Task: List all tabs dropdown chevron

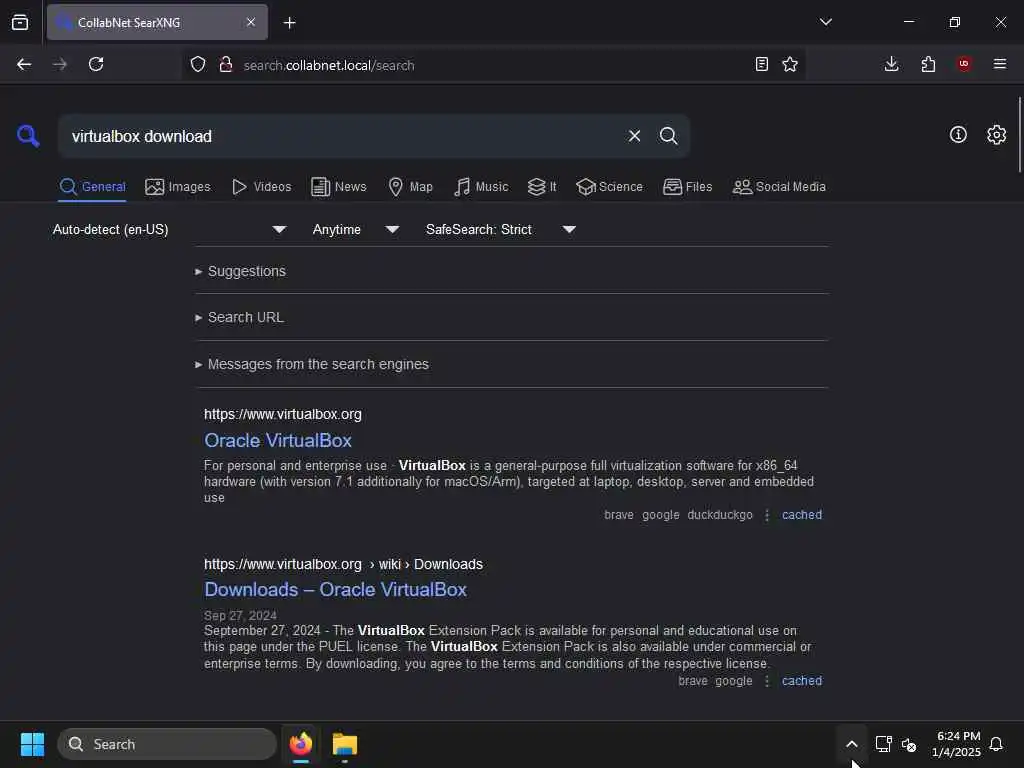Action: [x=825, y=22]
